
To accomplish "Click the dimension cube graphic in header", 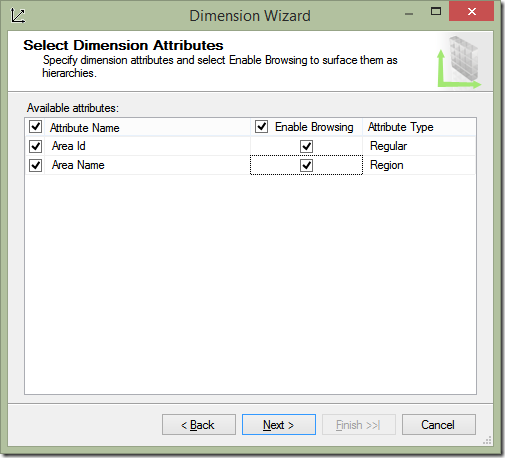I will tap(460, 62).
